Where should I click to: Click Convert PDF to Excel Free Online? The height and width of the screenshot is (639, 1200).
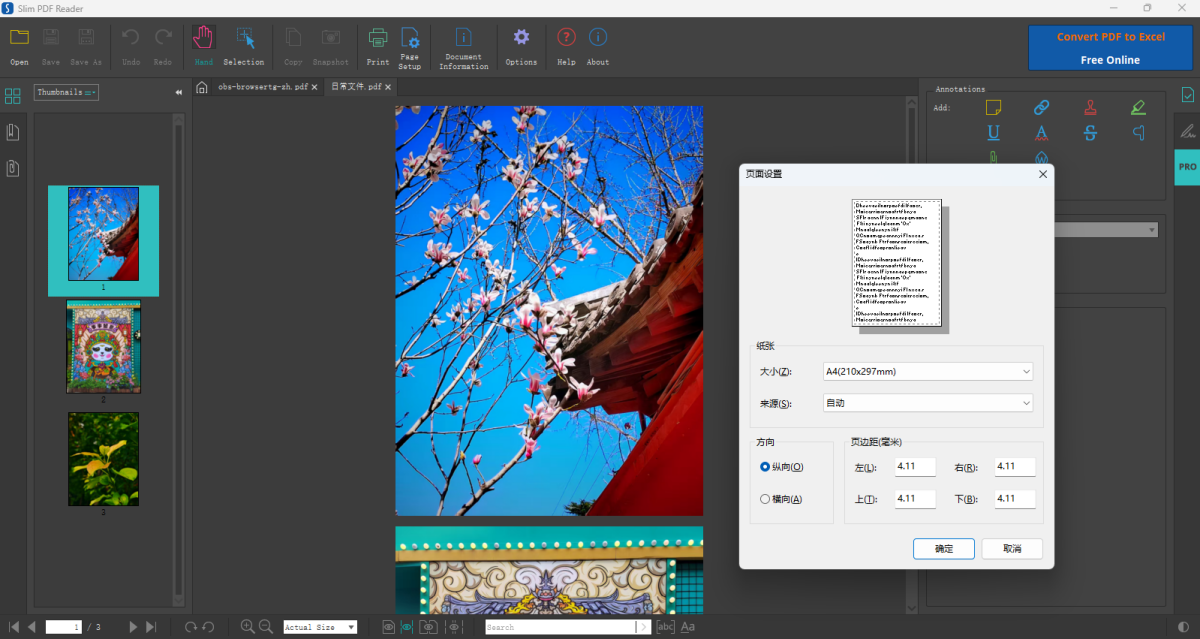pos(1110,47)
